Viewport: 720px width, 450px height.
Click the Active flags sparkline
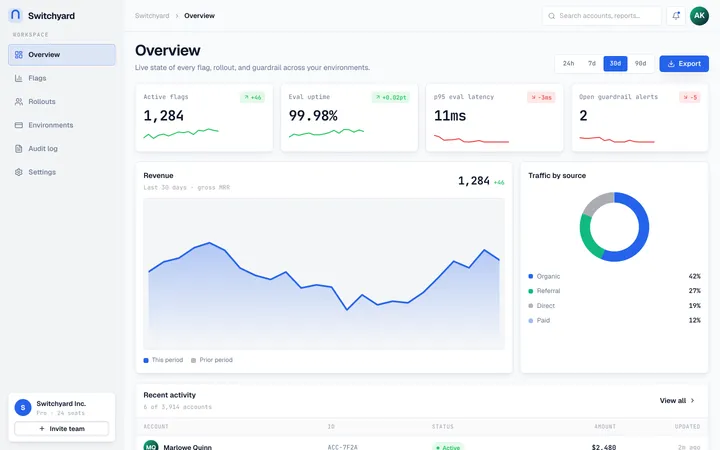[181, 134]
